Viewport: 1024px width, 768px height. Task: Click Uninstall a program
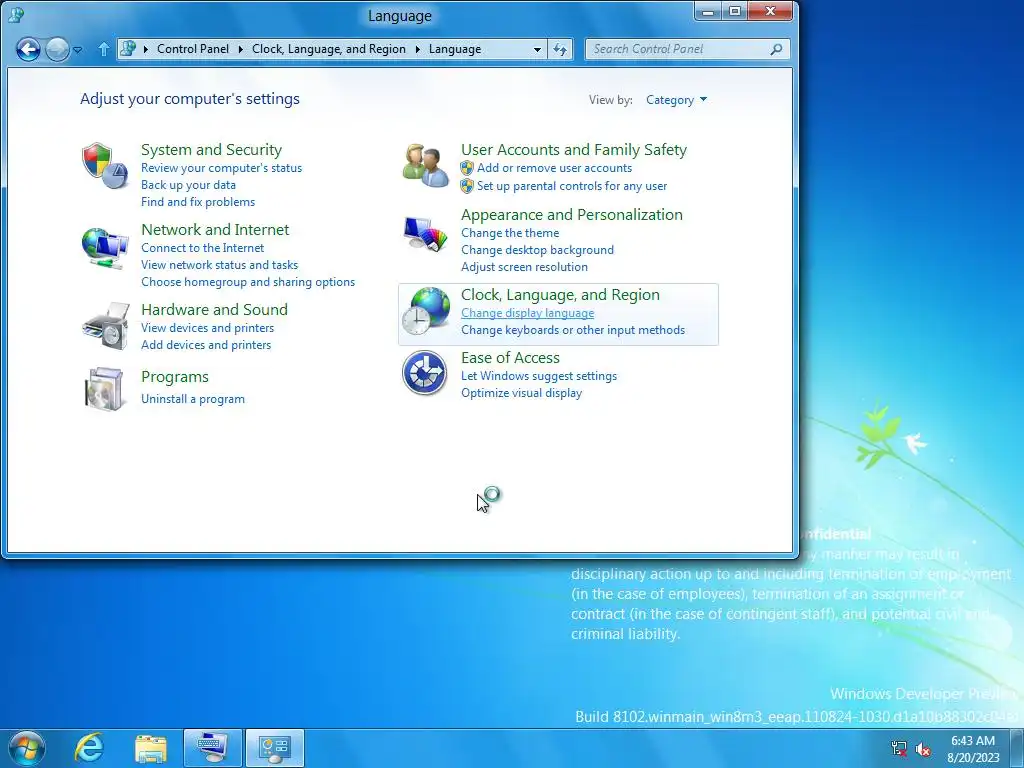[193, 399]
